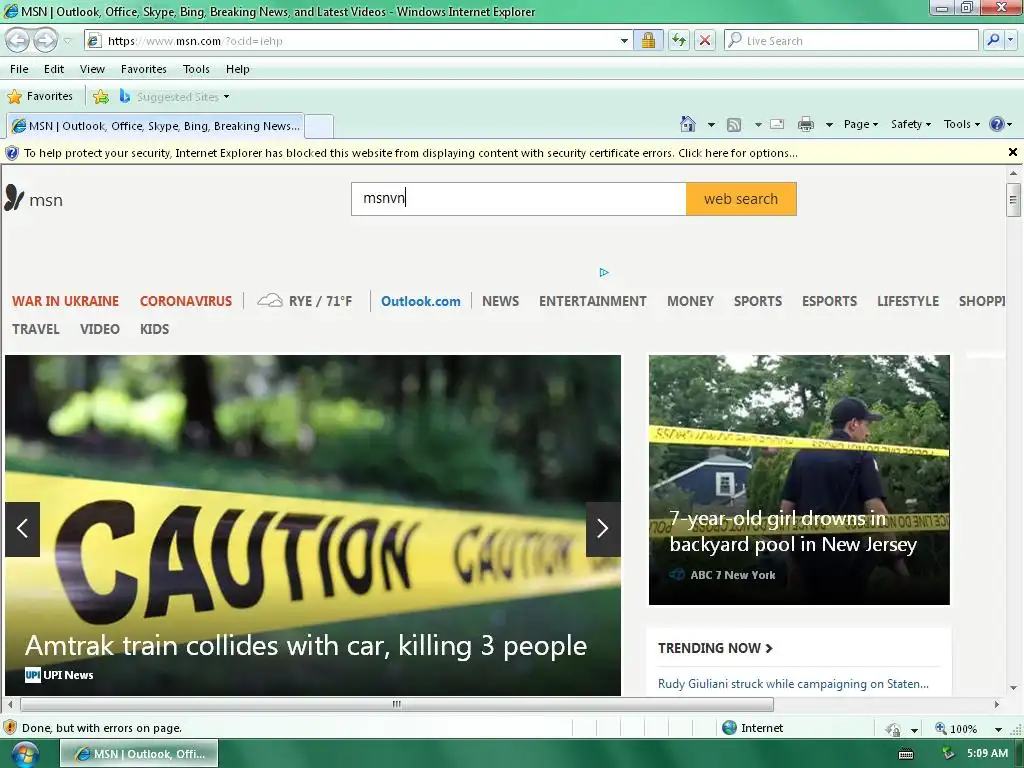Image resolution: width=1024 pixels, height=768 pixels.
Task: Open Rudy Giuliani struck trending story
Action: [x=793, y=684]
